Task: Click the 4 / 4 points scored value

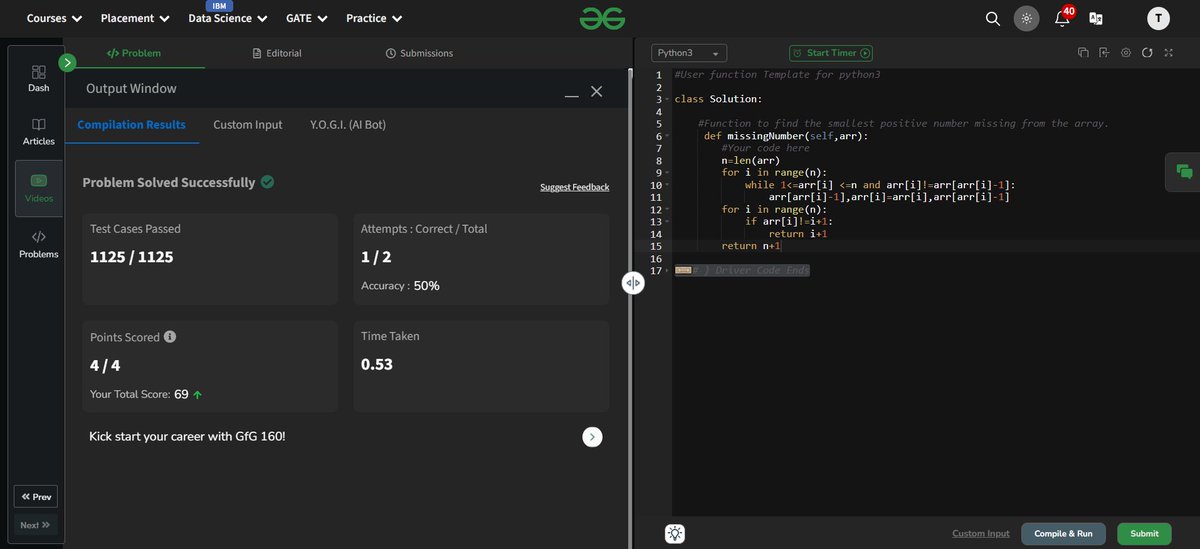Action: 107,366
